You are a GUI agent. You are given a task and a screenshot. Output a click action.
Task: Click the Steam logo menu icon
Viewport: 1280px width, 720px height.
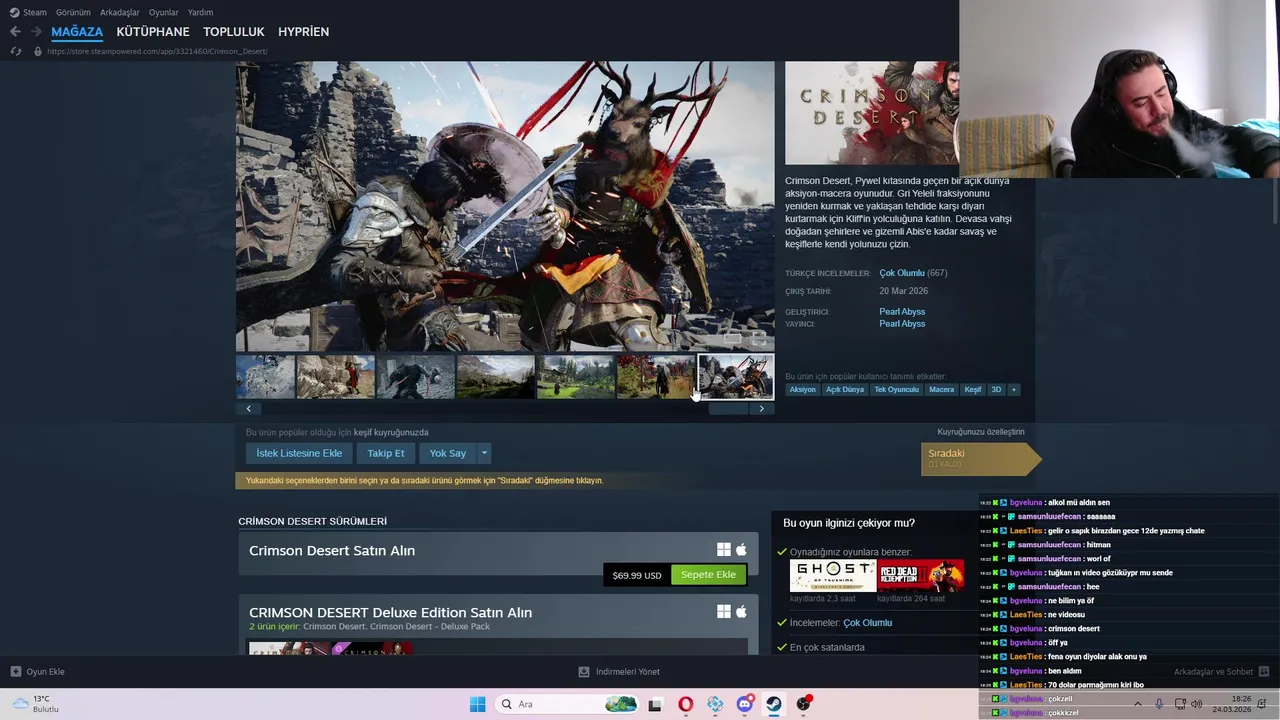click(x=14, y=12)
